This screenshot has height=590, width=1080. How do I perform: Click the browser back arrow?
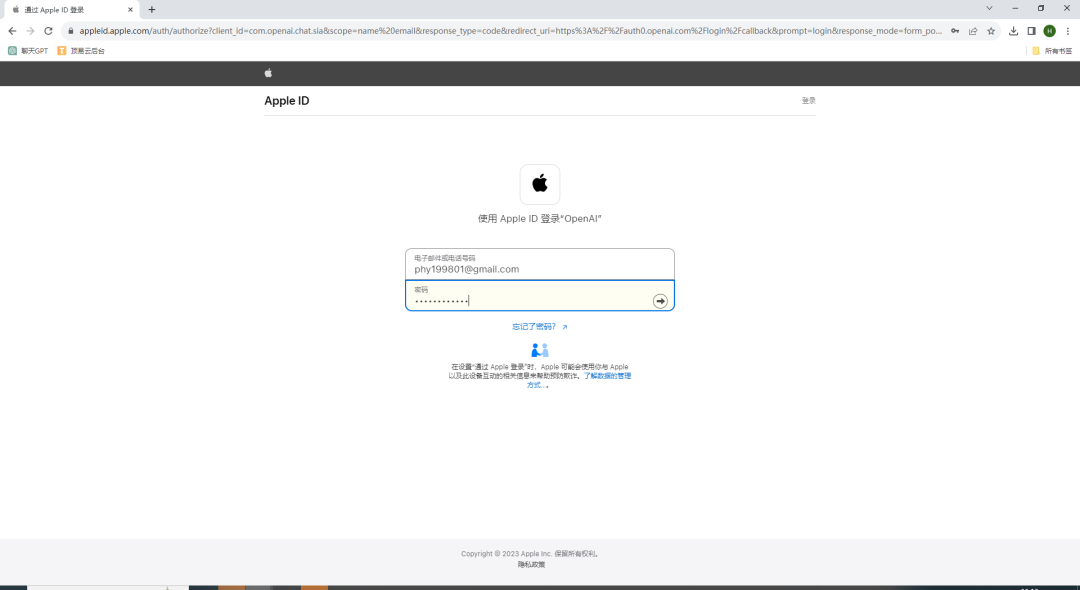click(x=12, y=31)
